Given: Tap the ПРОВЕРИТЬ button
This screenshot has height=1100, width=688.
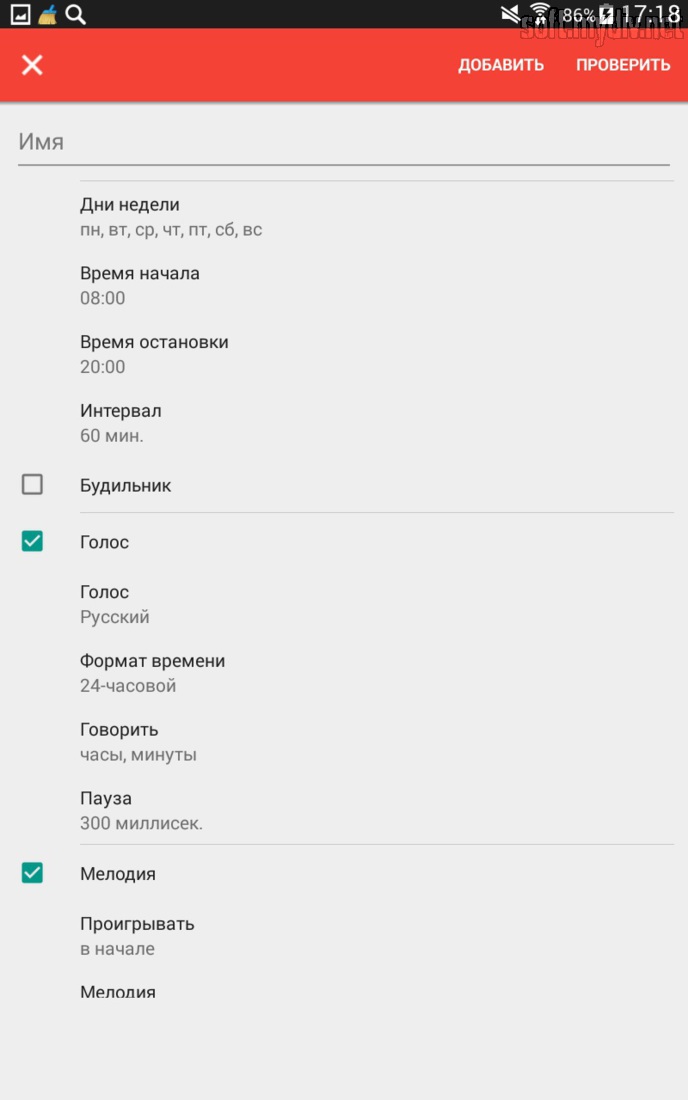Looking at the screenshot, I should click(x=623, y=65).
